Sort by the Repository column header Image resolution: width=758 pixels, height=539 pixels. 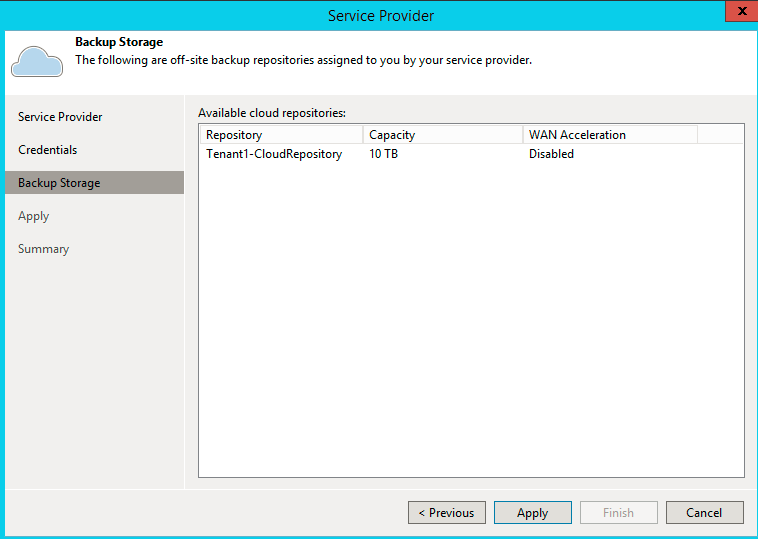pyautogui.click(x=281, y=135)
